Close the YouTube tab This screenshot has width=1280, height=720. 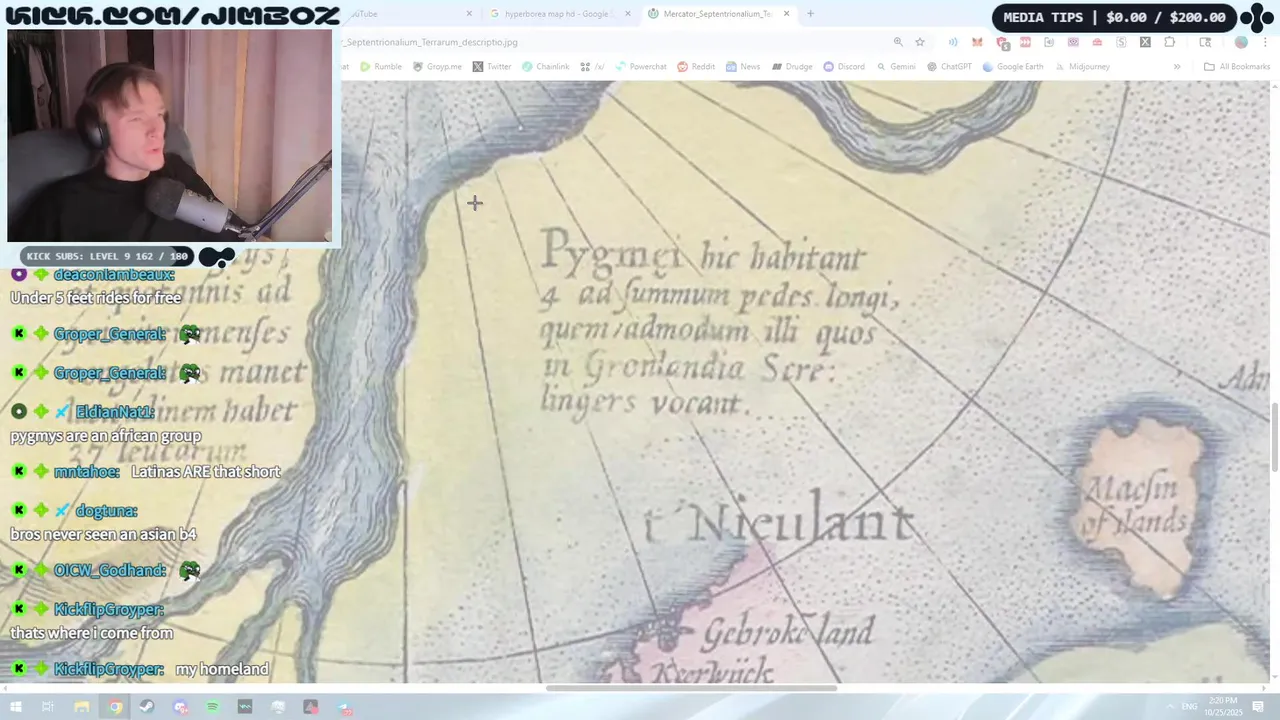pyautogui.click(x=469, y=14)
